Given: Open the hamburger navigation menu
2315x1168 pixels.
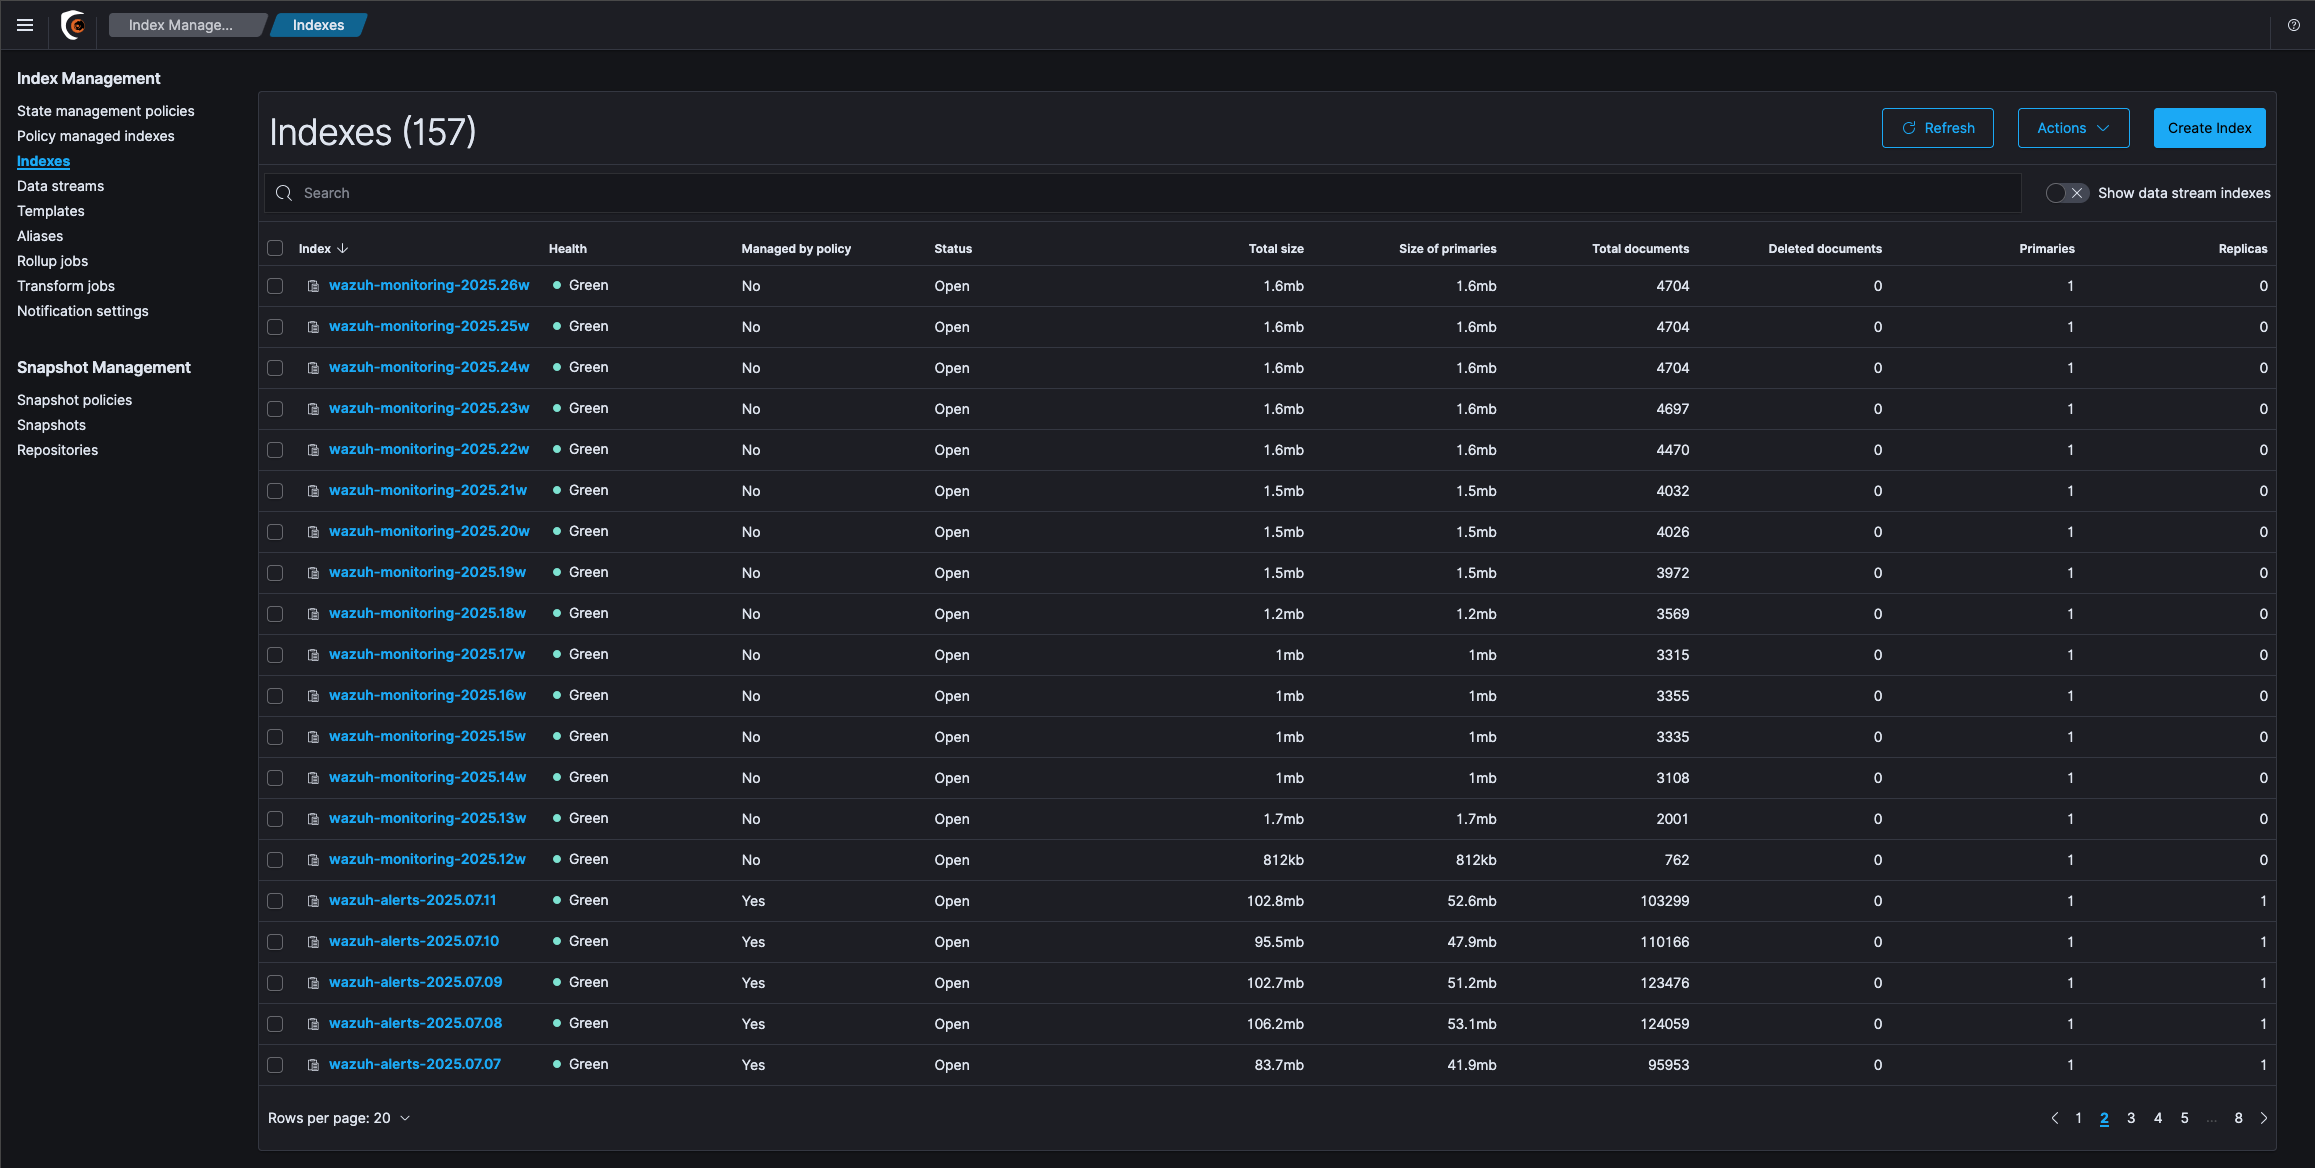Looking at the screenshot, I should pyautogui.click(x=25, y=25).
